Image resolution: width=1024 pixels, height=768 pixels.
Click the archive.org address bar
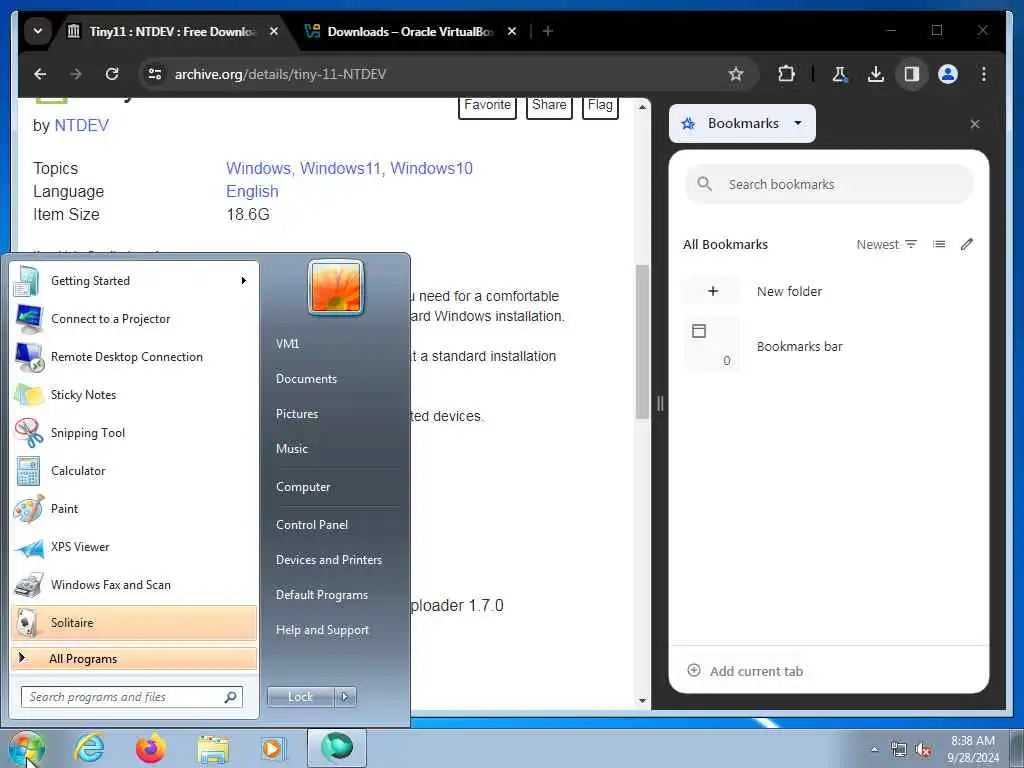[447, 74]
